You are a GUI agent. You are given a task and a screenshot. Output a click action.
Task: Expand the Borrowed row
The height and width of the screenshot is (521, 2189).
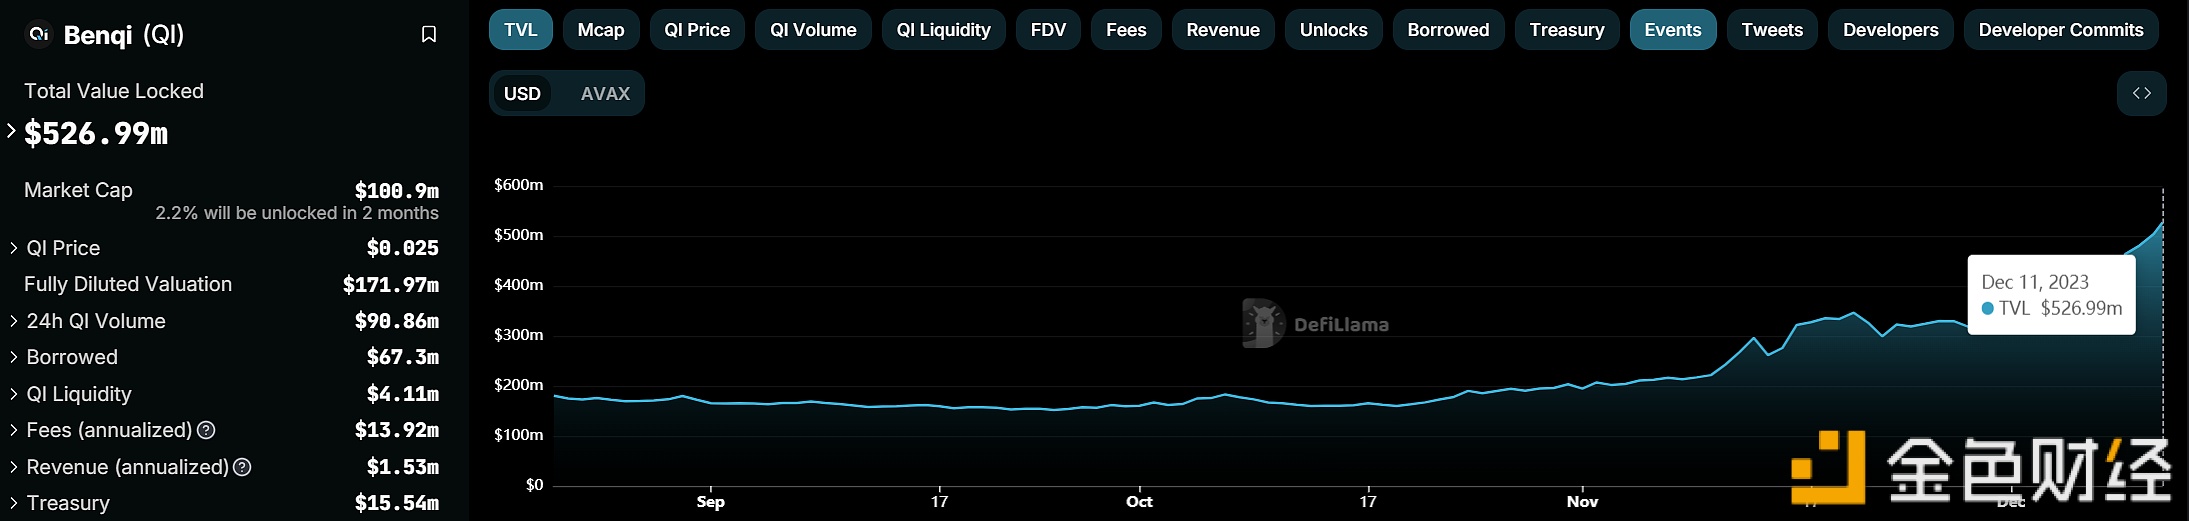coord(13,357)
